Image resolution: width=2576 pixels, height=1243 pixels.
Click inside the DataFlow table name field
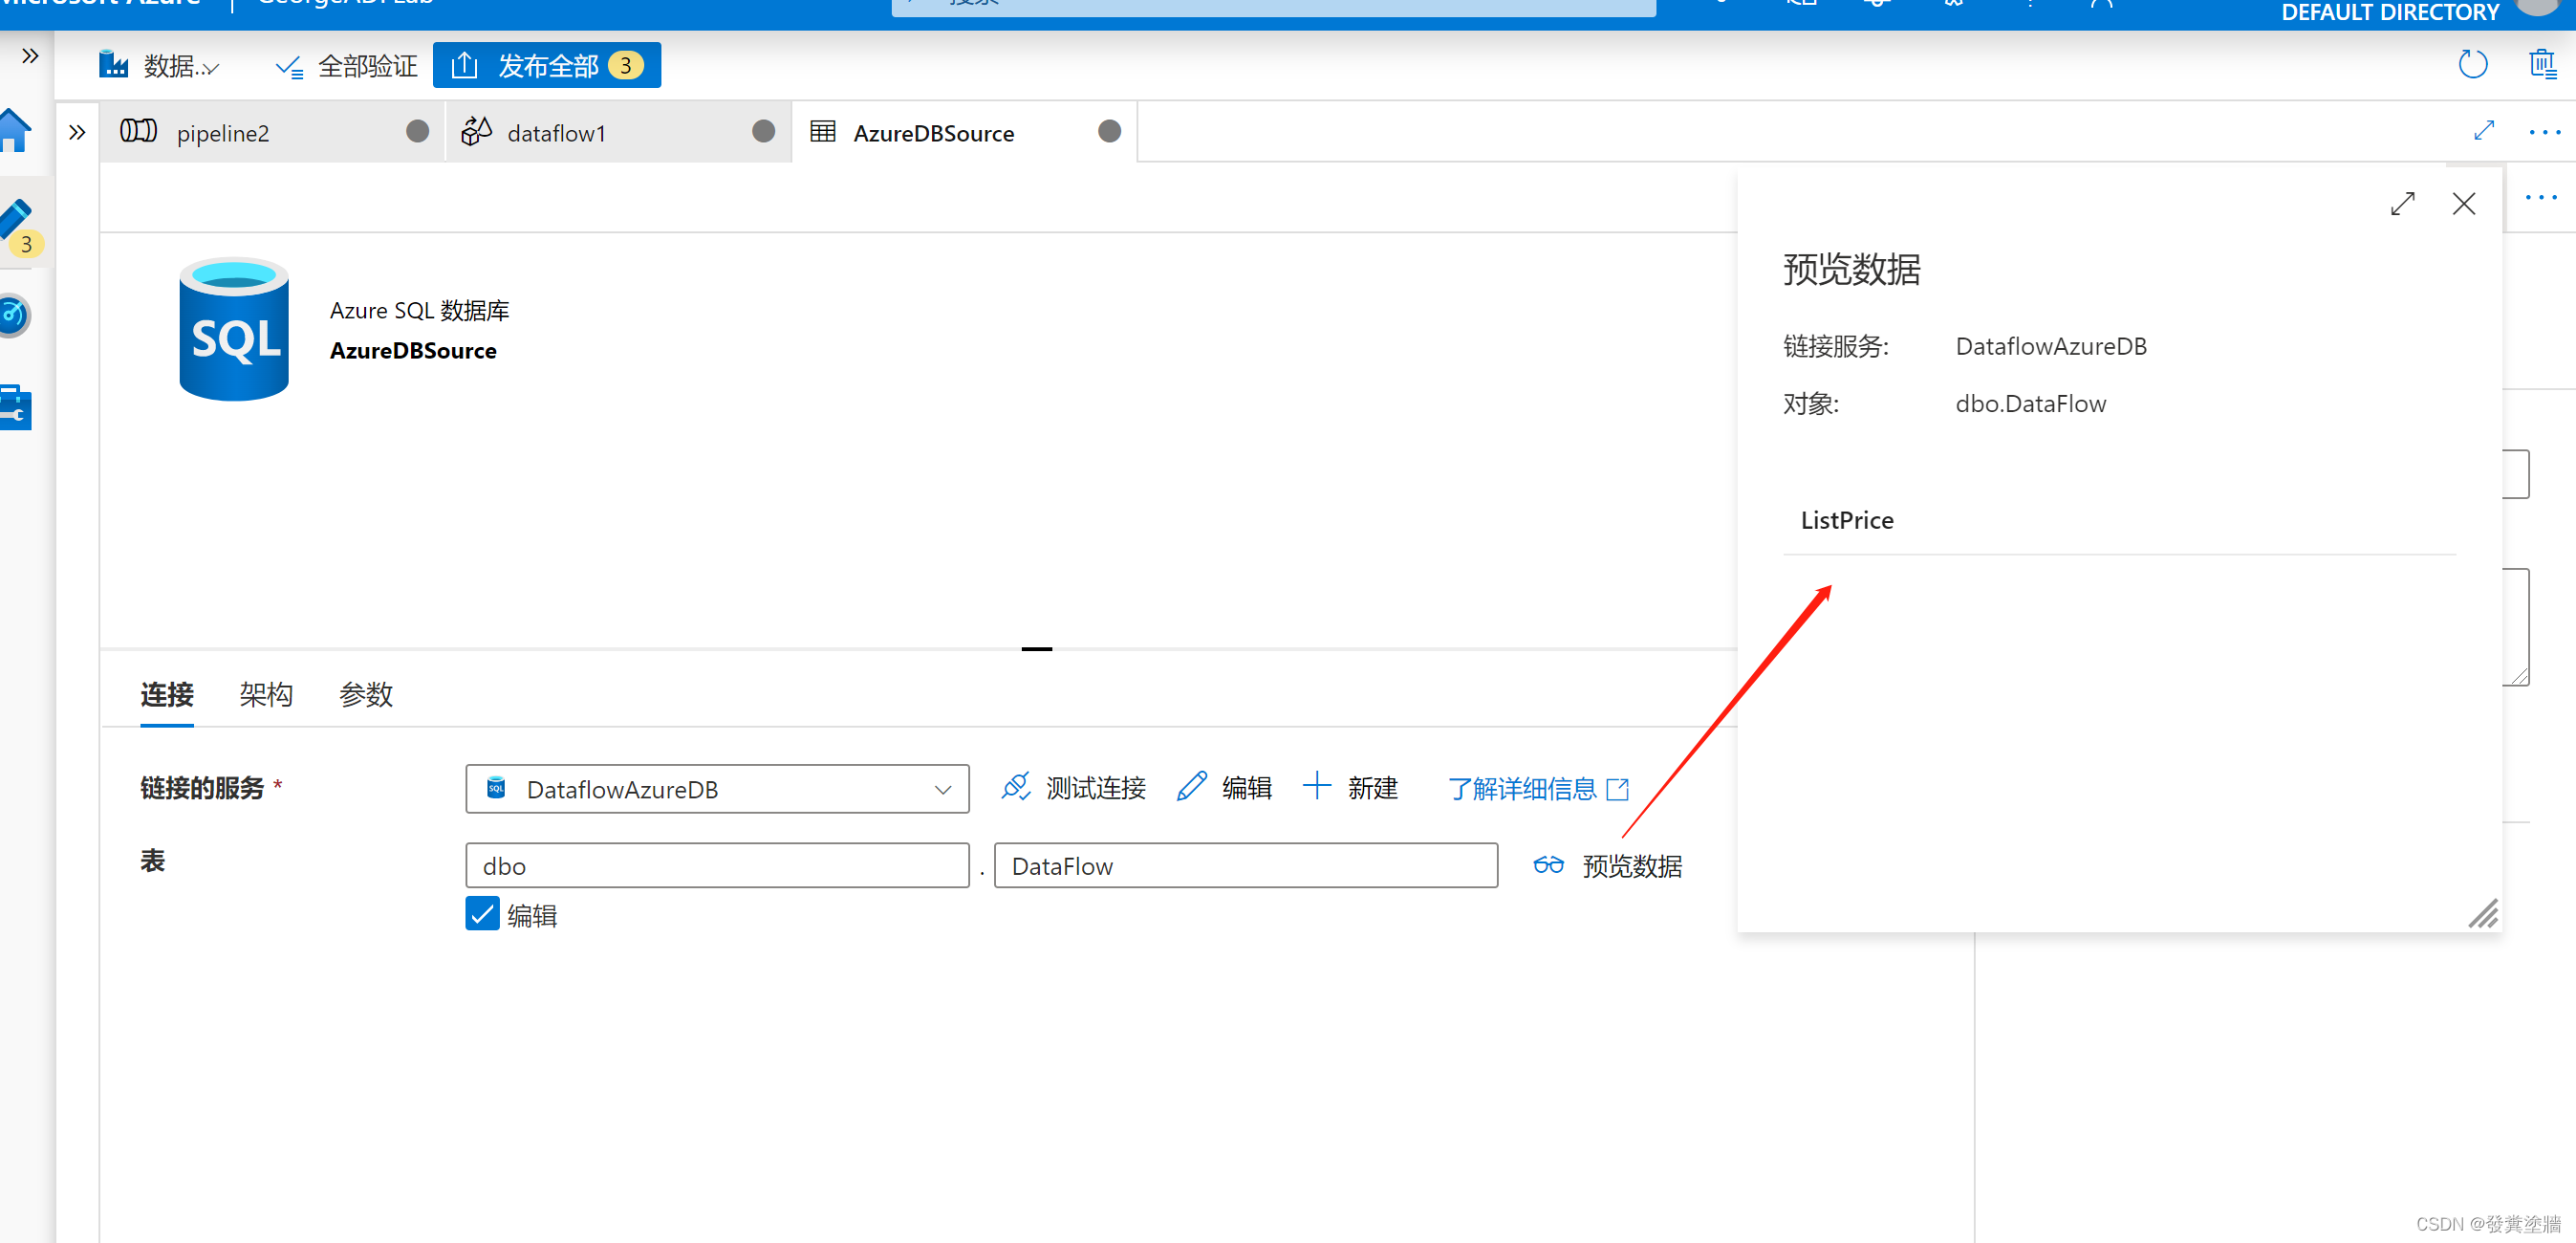[1245, 865]
